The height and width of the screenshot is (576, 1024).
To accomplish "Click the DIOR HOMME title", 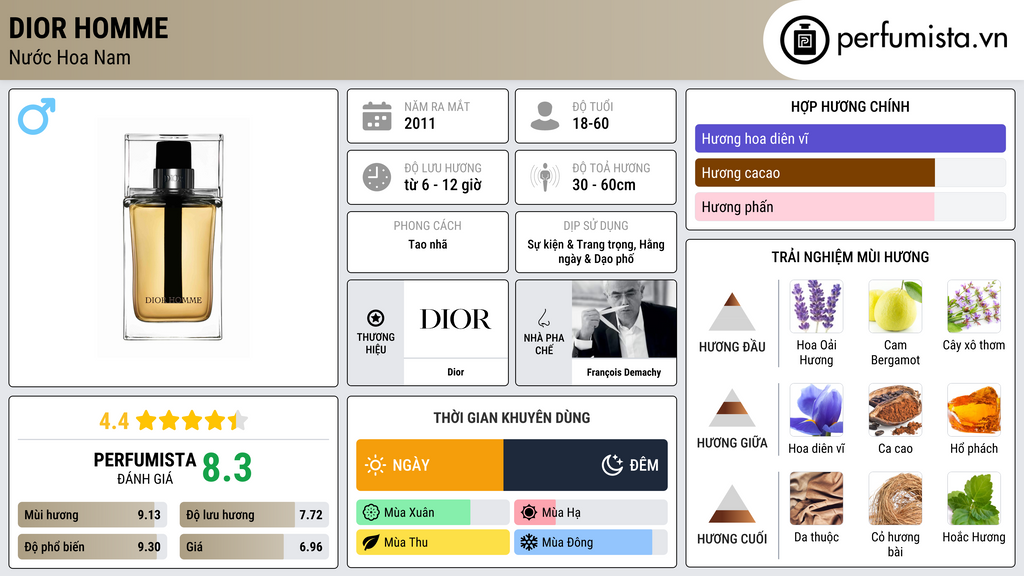I will (89, 29).
